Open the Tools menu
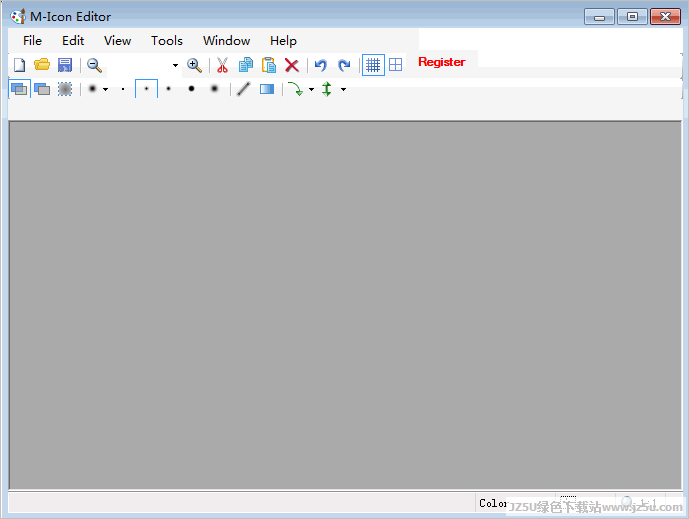689x519 pixels. point(167,41)
